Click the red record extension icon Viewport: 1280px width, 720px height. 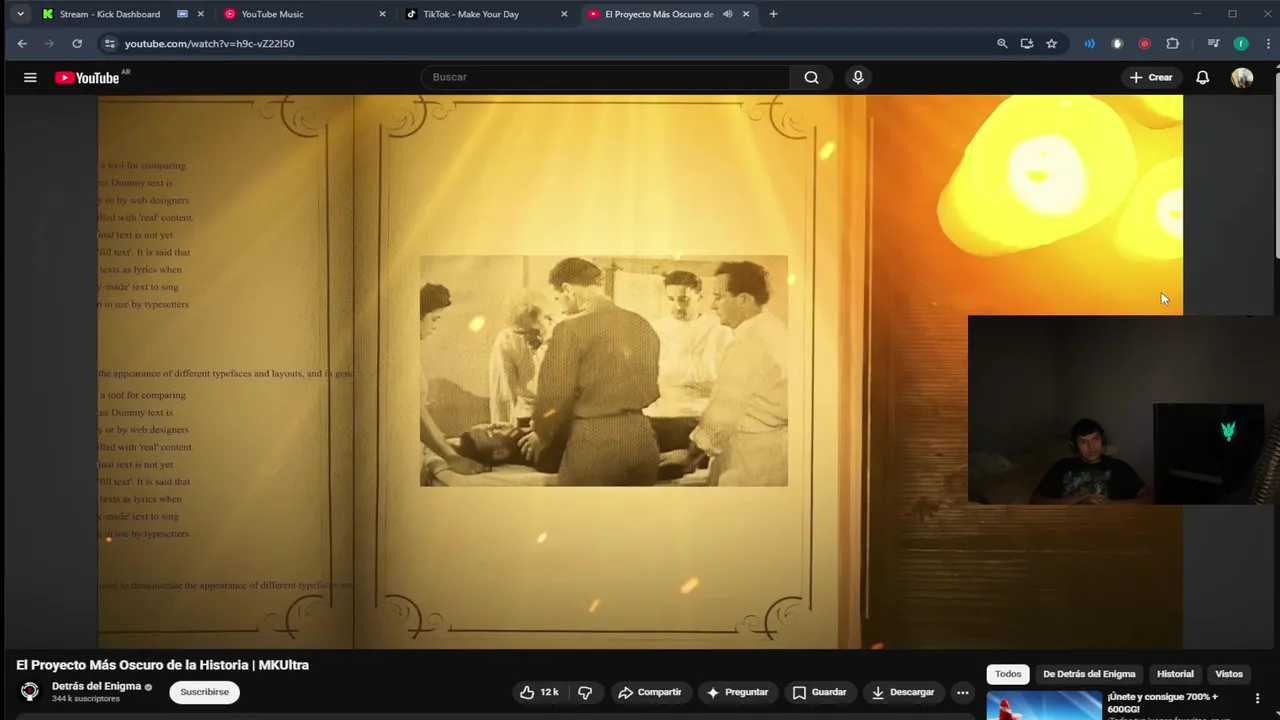coord(1145,43)
